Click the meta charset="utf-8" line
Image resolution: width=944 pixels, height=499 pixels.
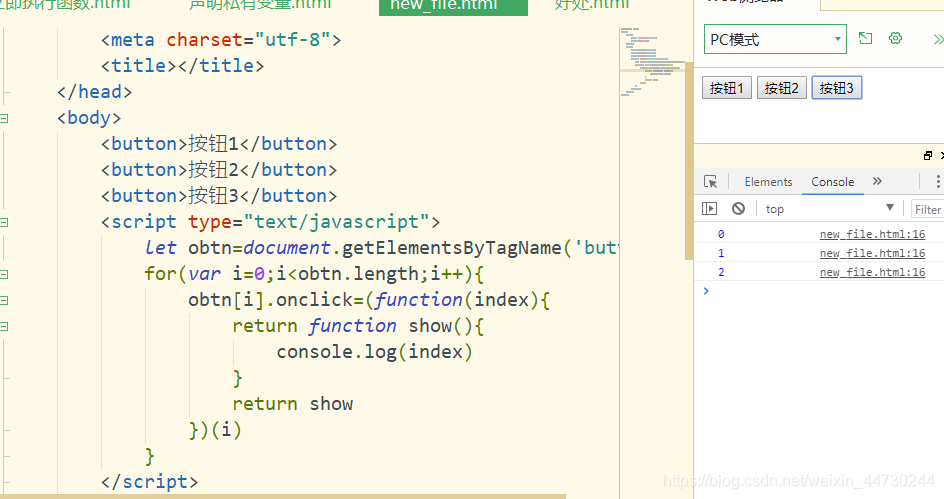click(221, 40)
